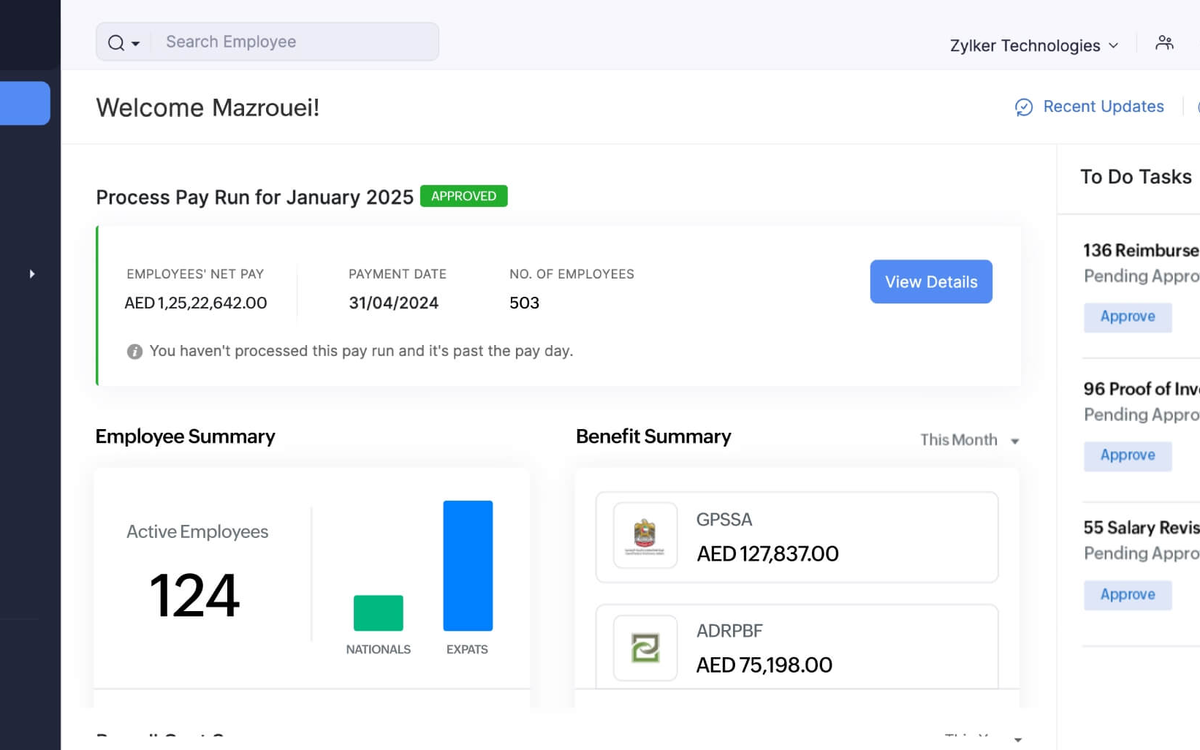Approve the 96 Proof of Investment task
The width and height of the screenshot is (1200, 750).
[1128, 455]
